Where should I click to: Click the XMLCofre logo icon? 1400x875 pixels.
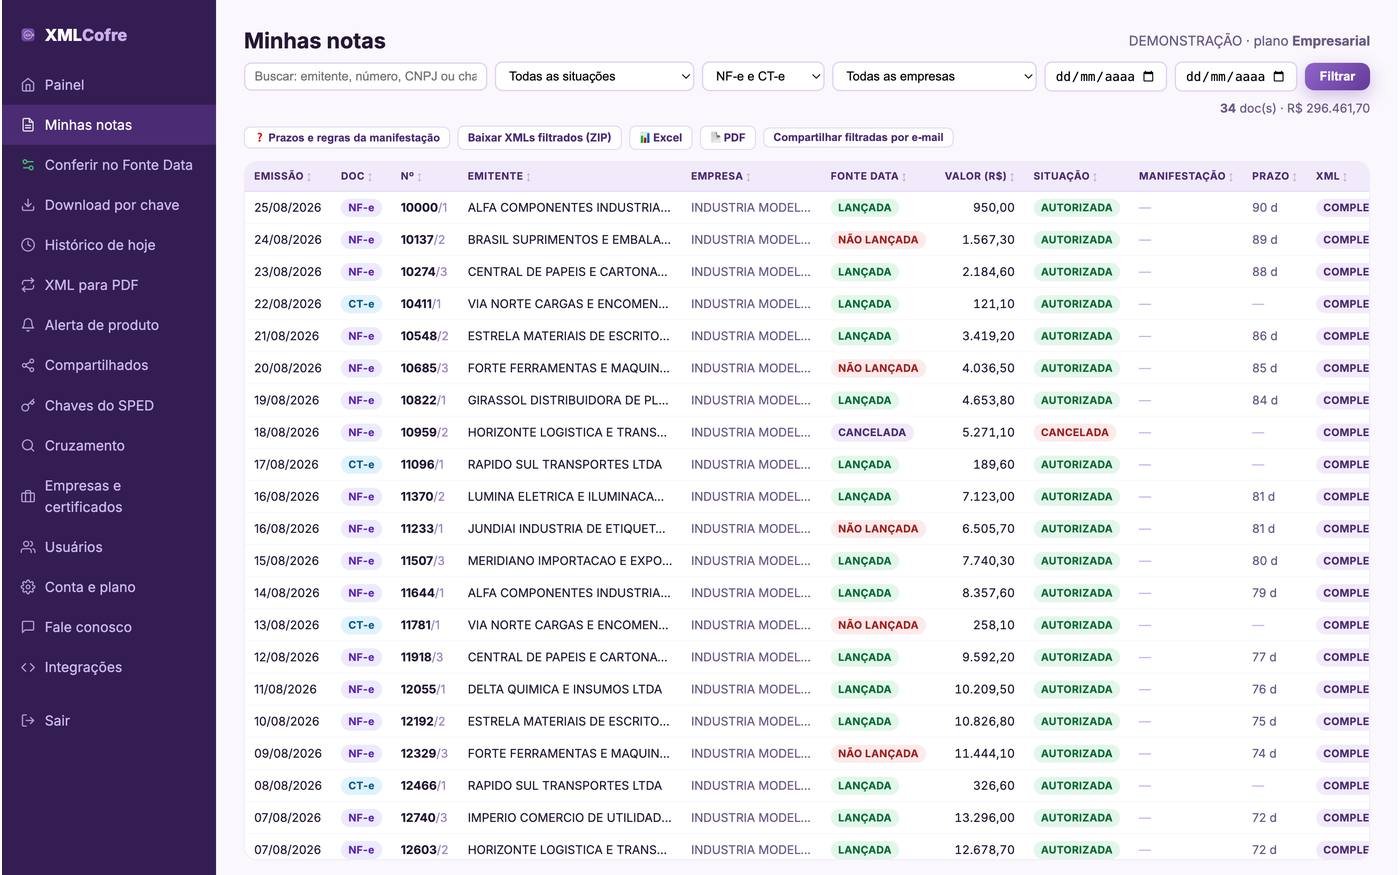(x=28, y=35)
